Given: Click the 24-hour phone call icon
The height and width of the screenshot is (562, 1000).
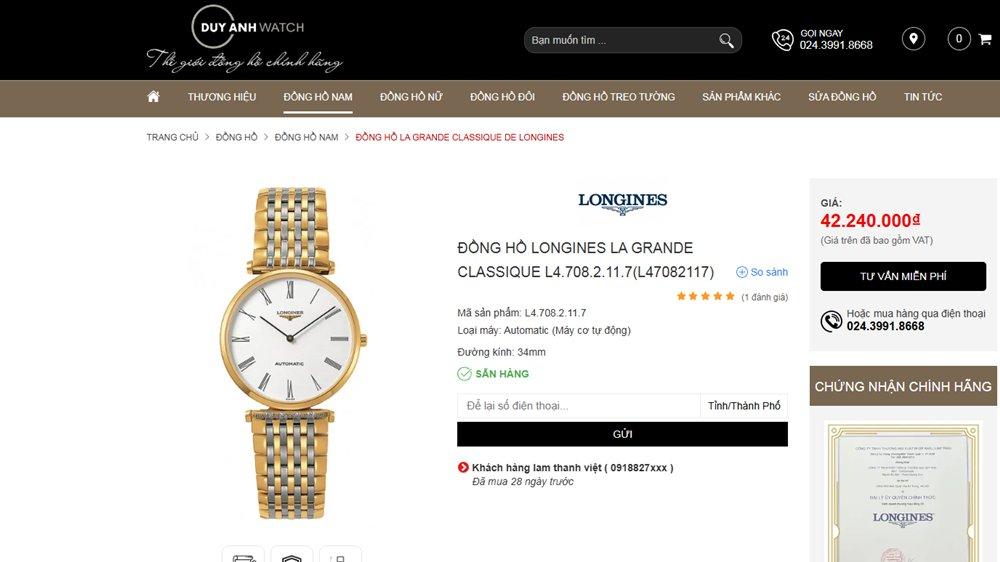Looking at the screenshot, I should click(782, 40).
